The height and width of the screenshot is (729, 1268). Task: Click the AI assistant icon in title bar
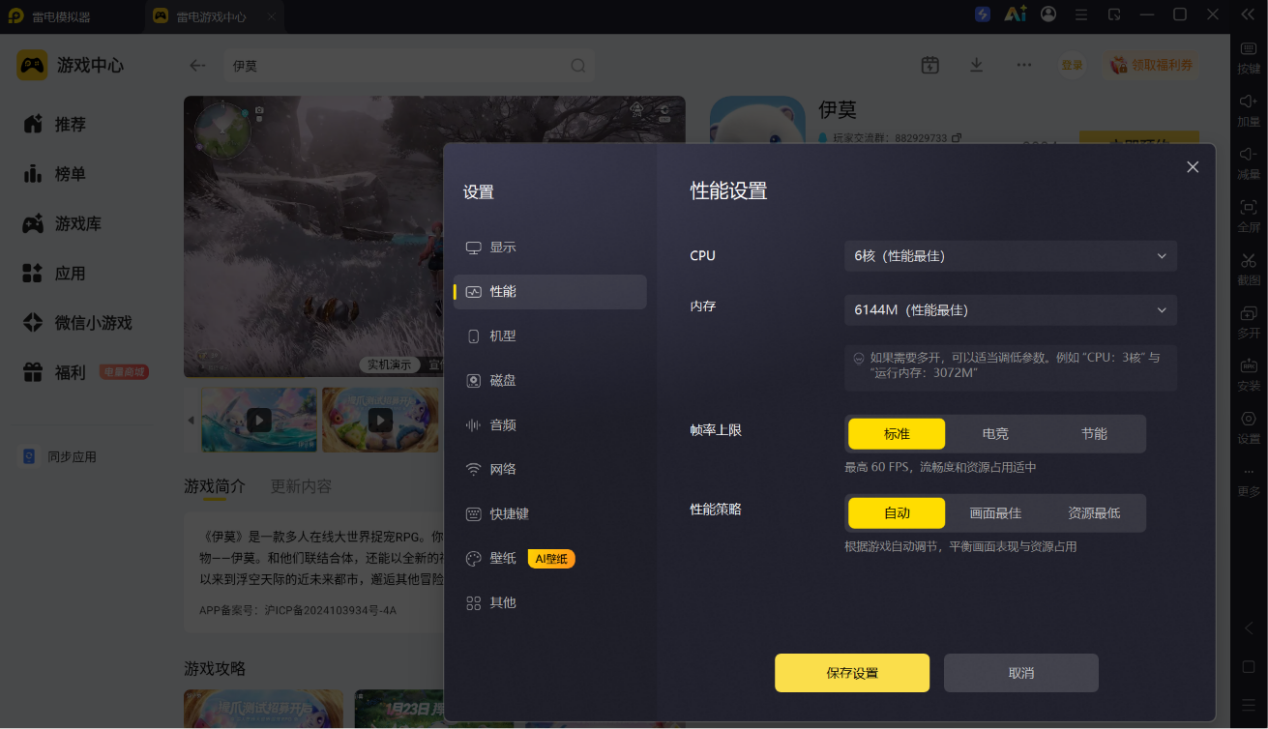pos(1015,14)
